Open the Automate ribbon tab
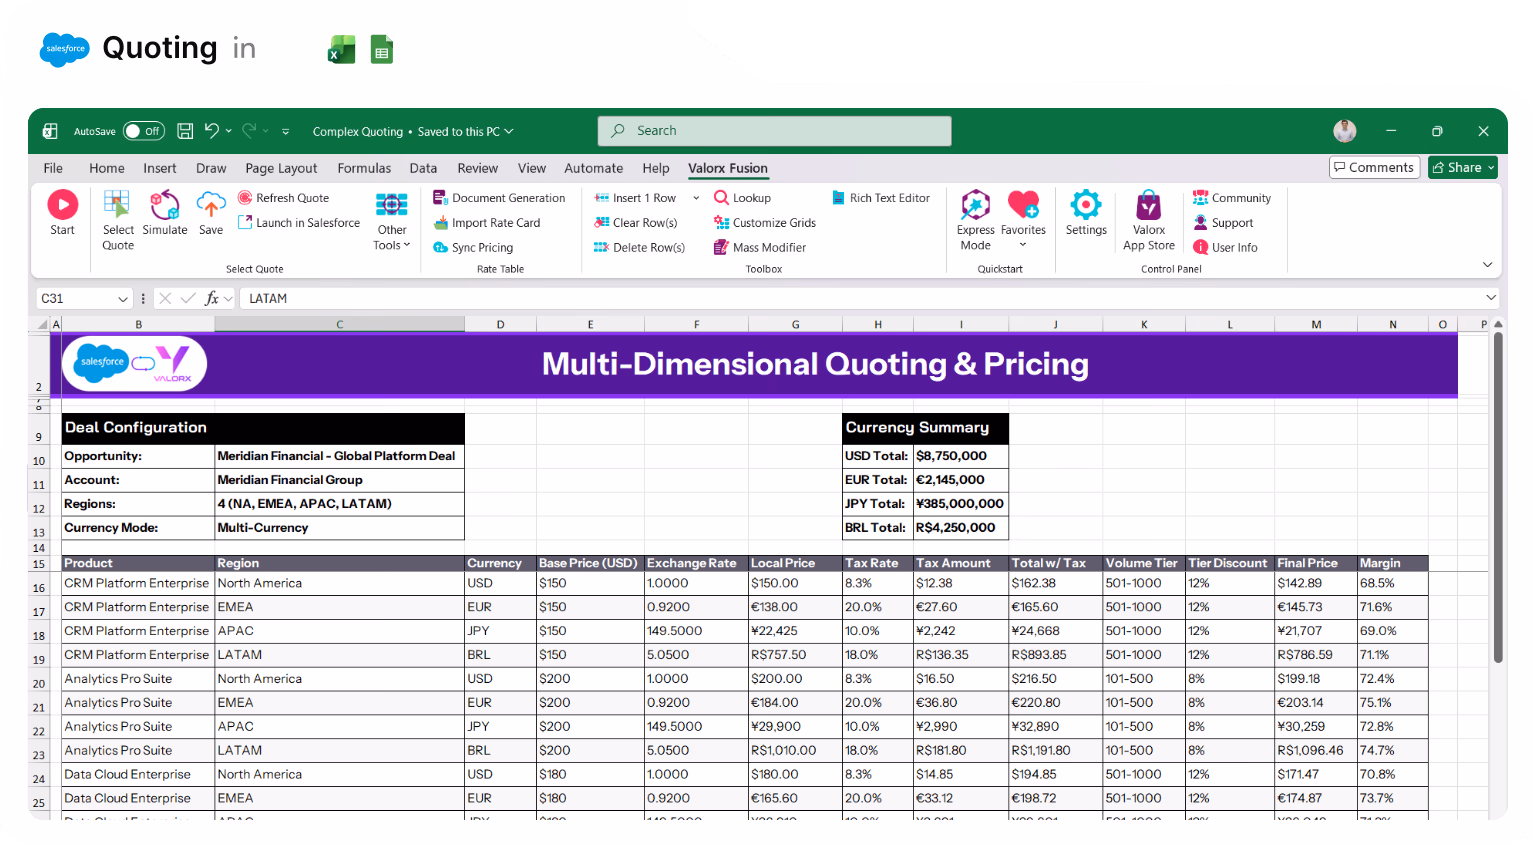 point(593,168)
